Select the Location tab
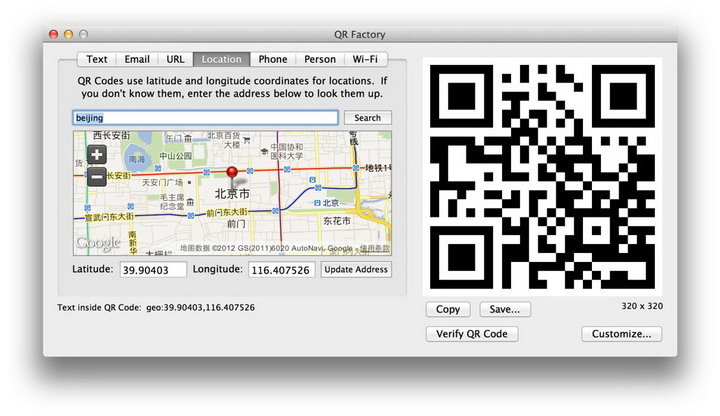 coord(221,59)
